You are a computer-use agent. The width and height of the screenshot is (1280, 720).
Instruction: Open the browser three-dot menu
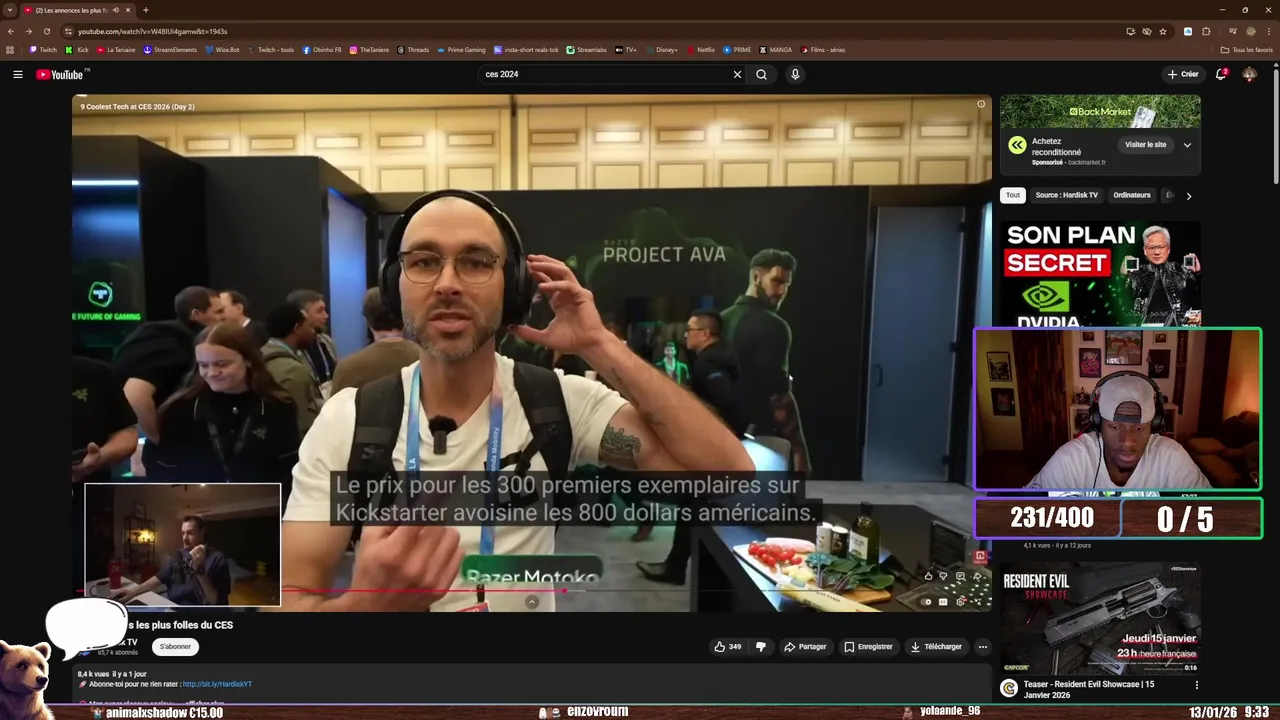[x=1269, y=31]
